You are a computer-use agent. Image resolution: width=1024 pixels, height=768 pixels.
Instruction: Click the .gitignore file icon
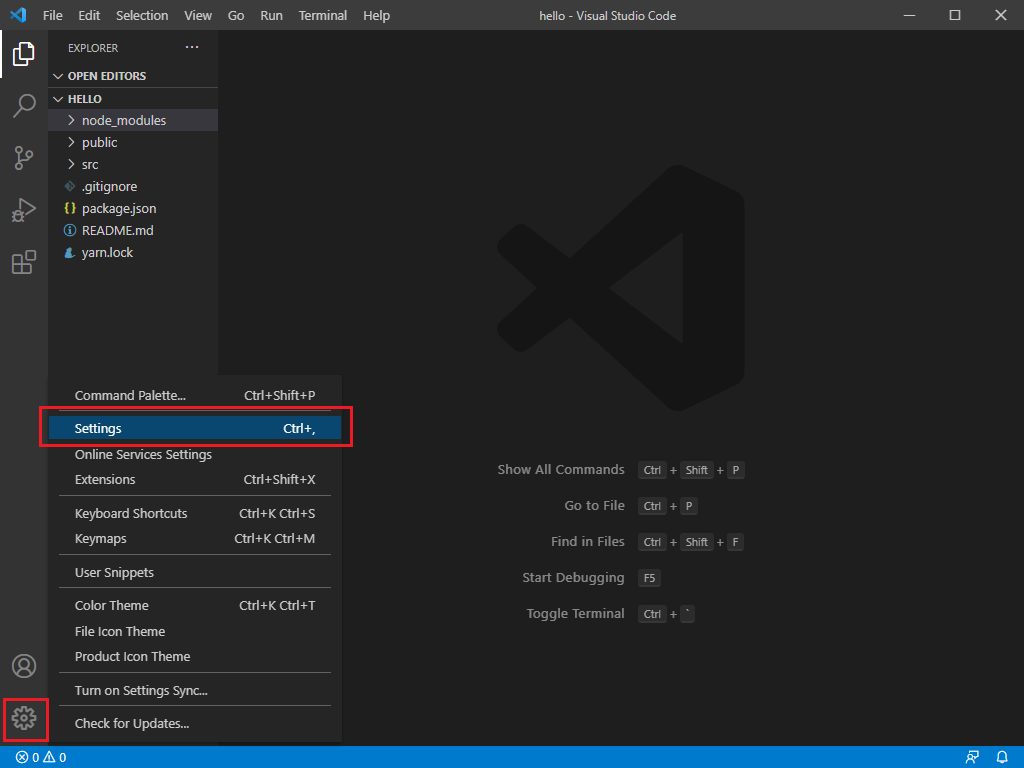70,187
